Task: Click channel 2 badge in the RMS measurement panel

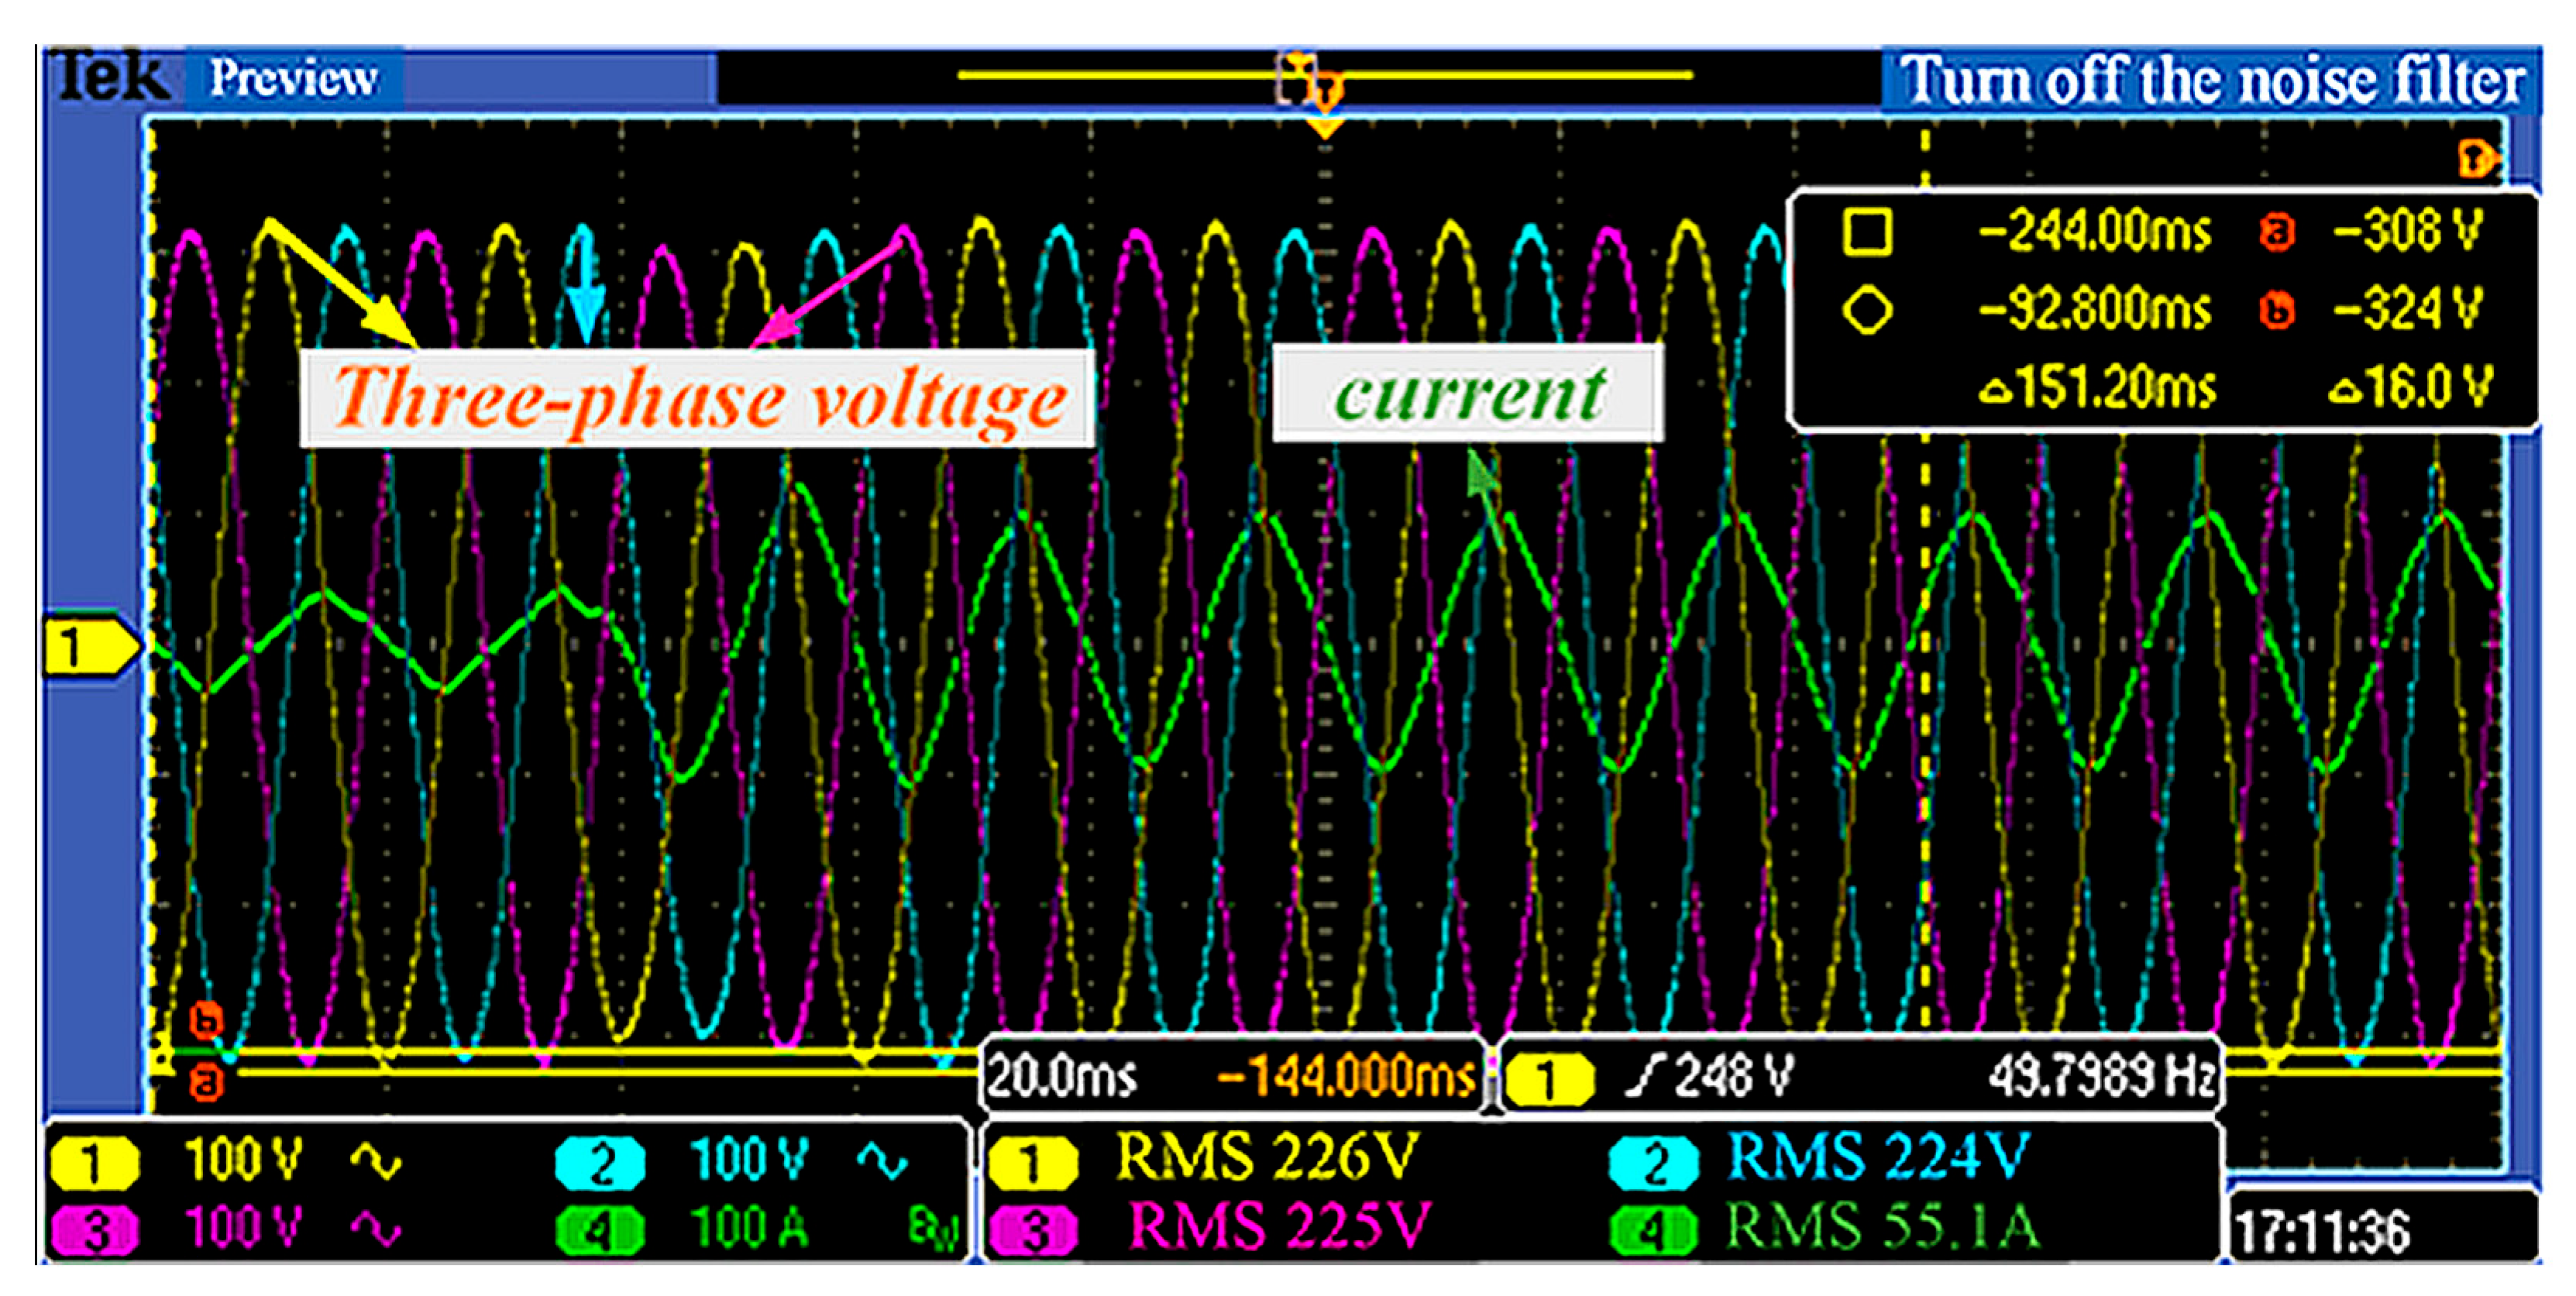Action: 1653,1164
